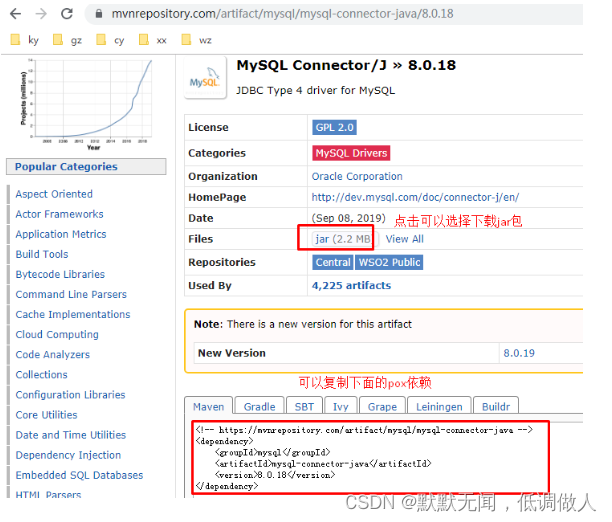The width and height of the screenshot is (612, 522).
Task: Click the projects growth chart thumbnail
Action: click(x=86, y=105)
